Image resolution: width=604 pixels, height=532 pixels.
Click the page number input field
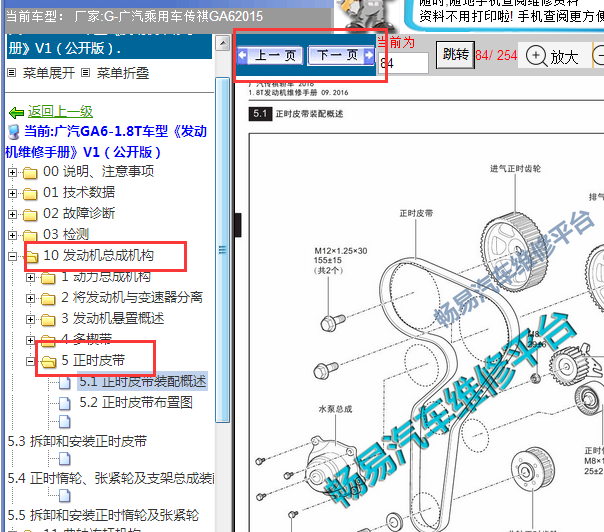pyautogui.click(x=403, y=63)
